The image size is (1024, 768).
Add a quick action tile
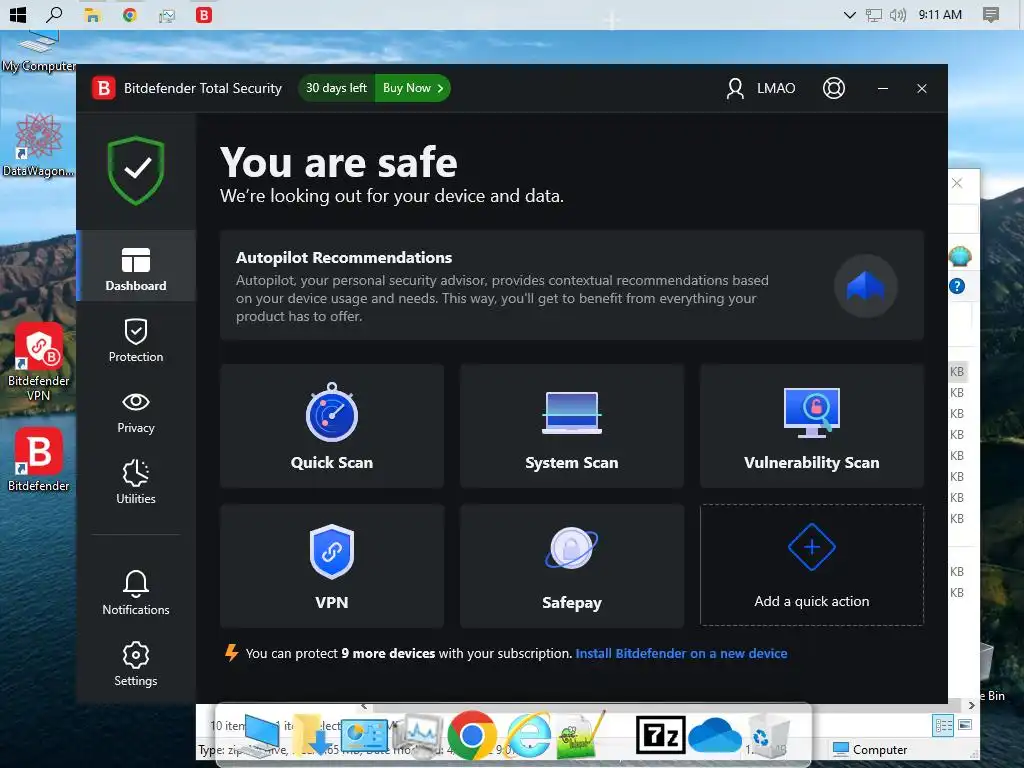point(812,565)
